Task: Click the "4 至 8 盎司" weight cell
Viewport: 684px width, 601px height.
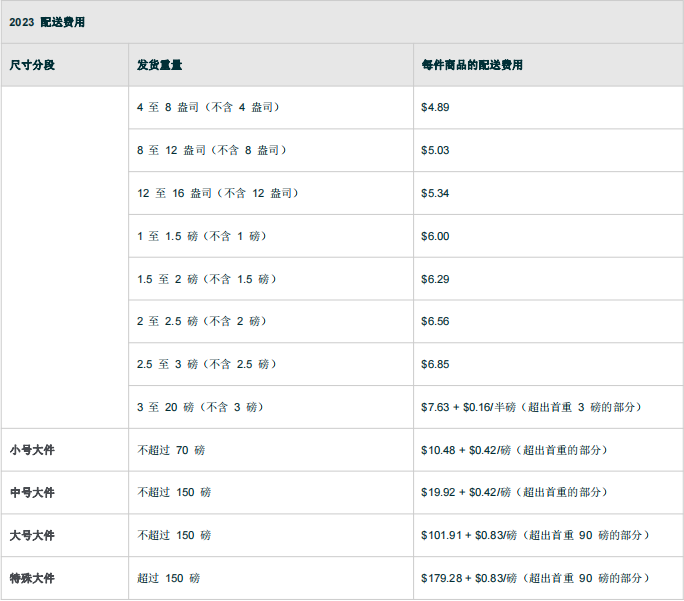Action: [207, 107]
